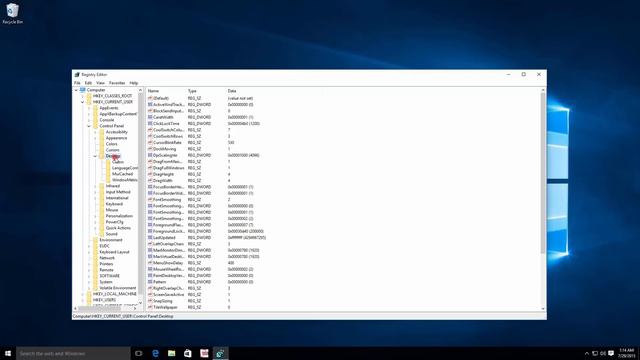Collapse the Desktop key
Screen dimensions: 640x360
click(96, 156)
